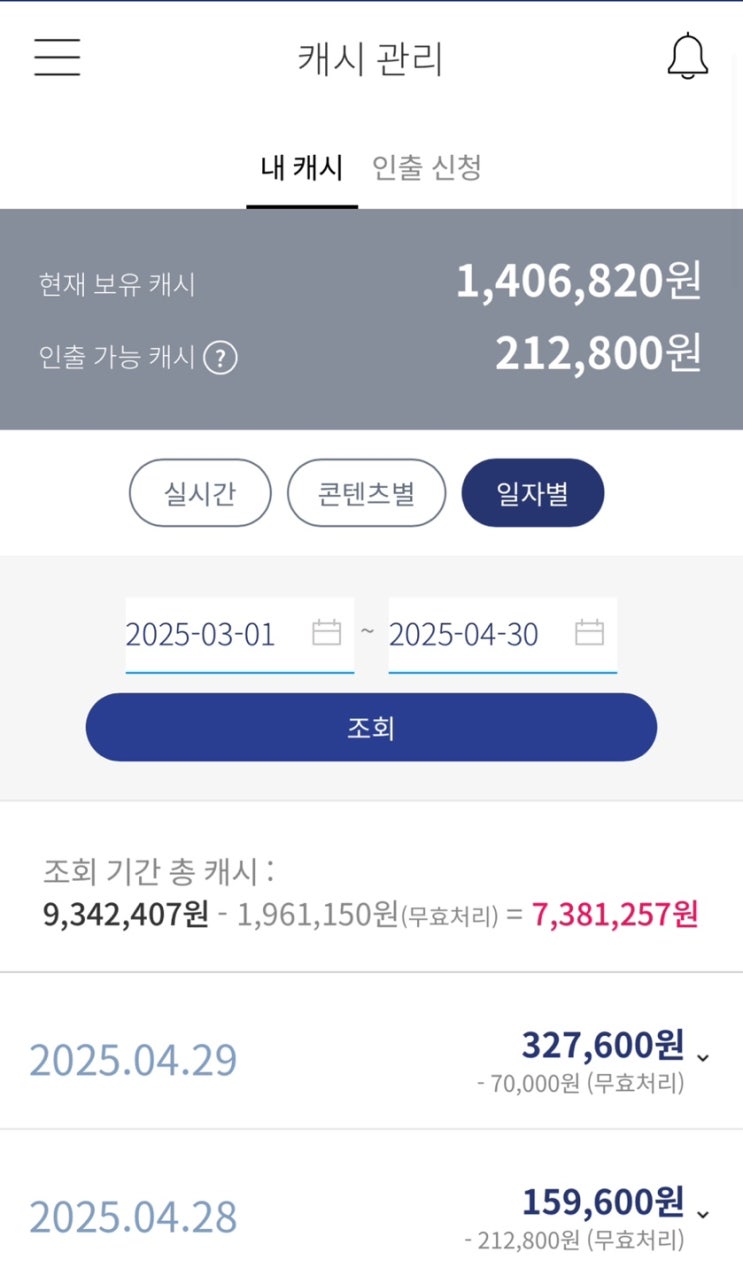The image size is (743, 1275).
Task: Open the start date calendar icon
Action: (x=327, y=633)
